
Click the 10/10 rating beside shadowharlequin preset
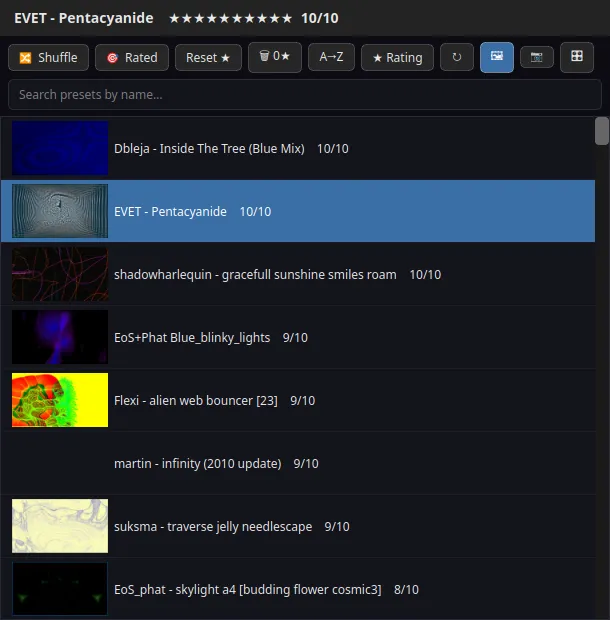[425, 274]
